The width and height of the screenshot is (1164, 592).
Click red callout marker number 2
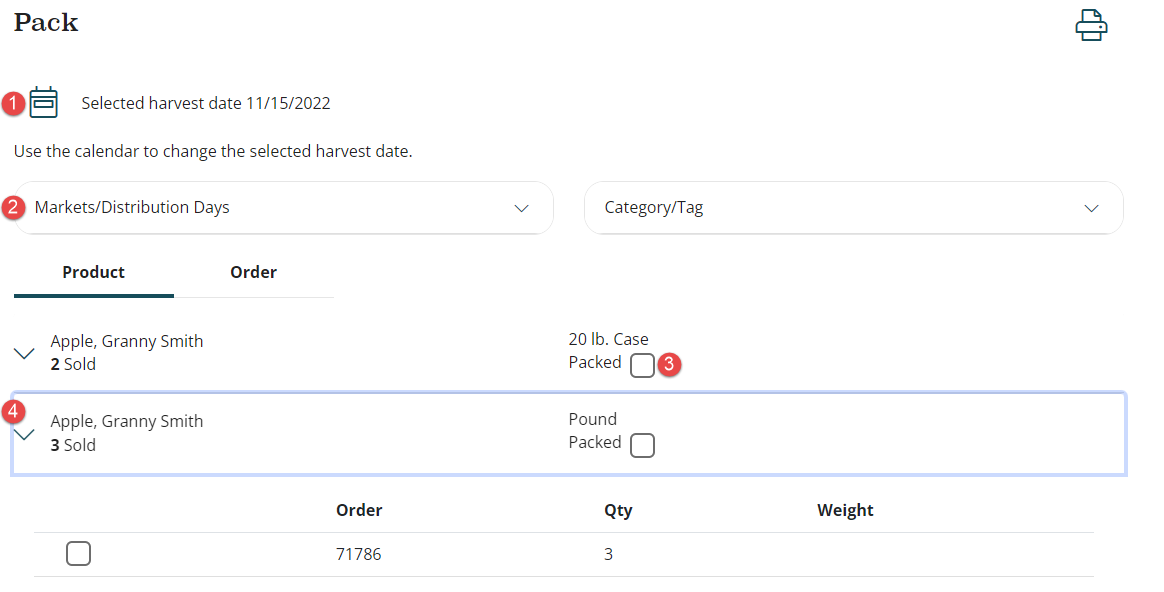pos(14,208)
